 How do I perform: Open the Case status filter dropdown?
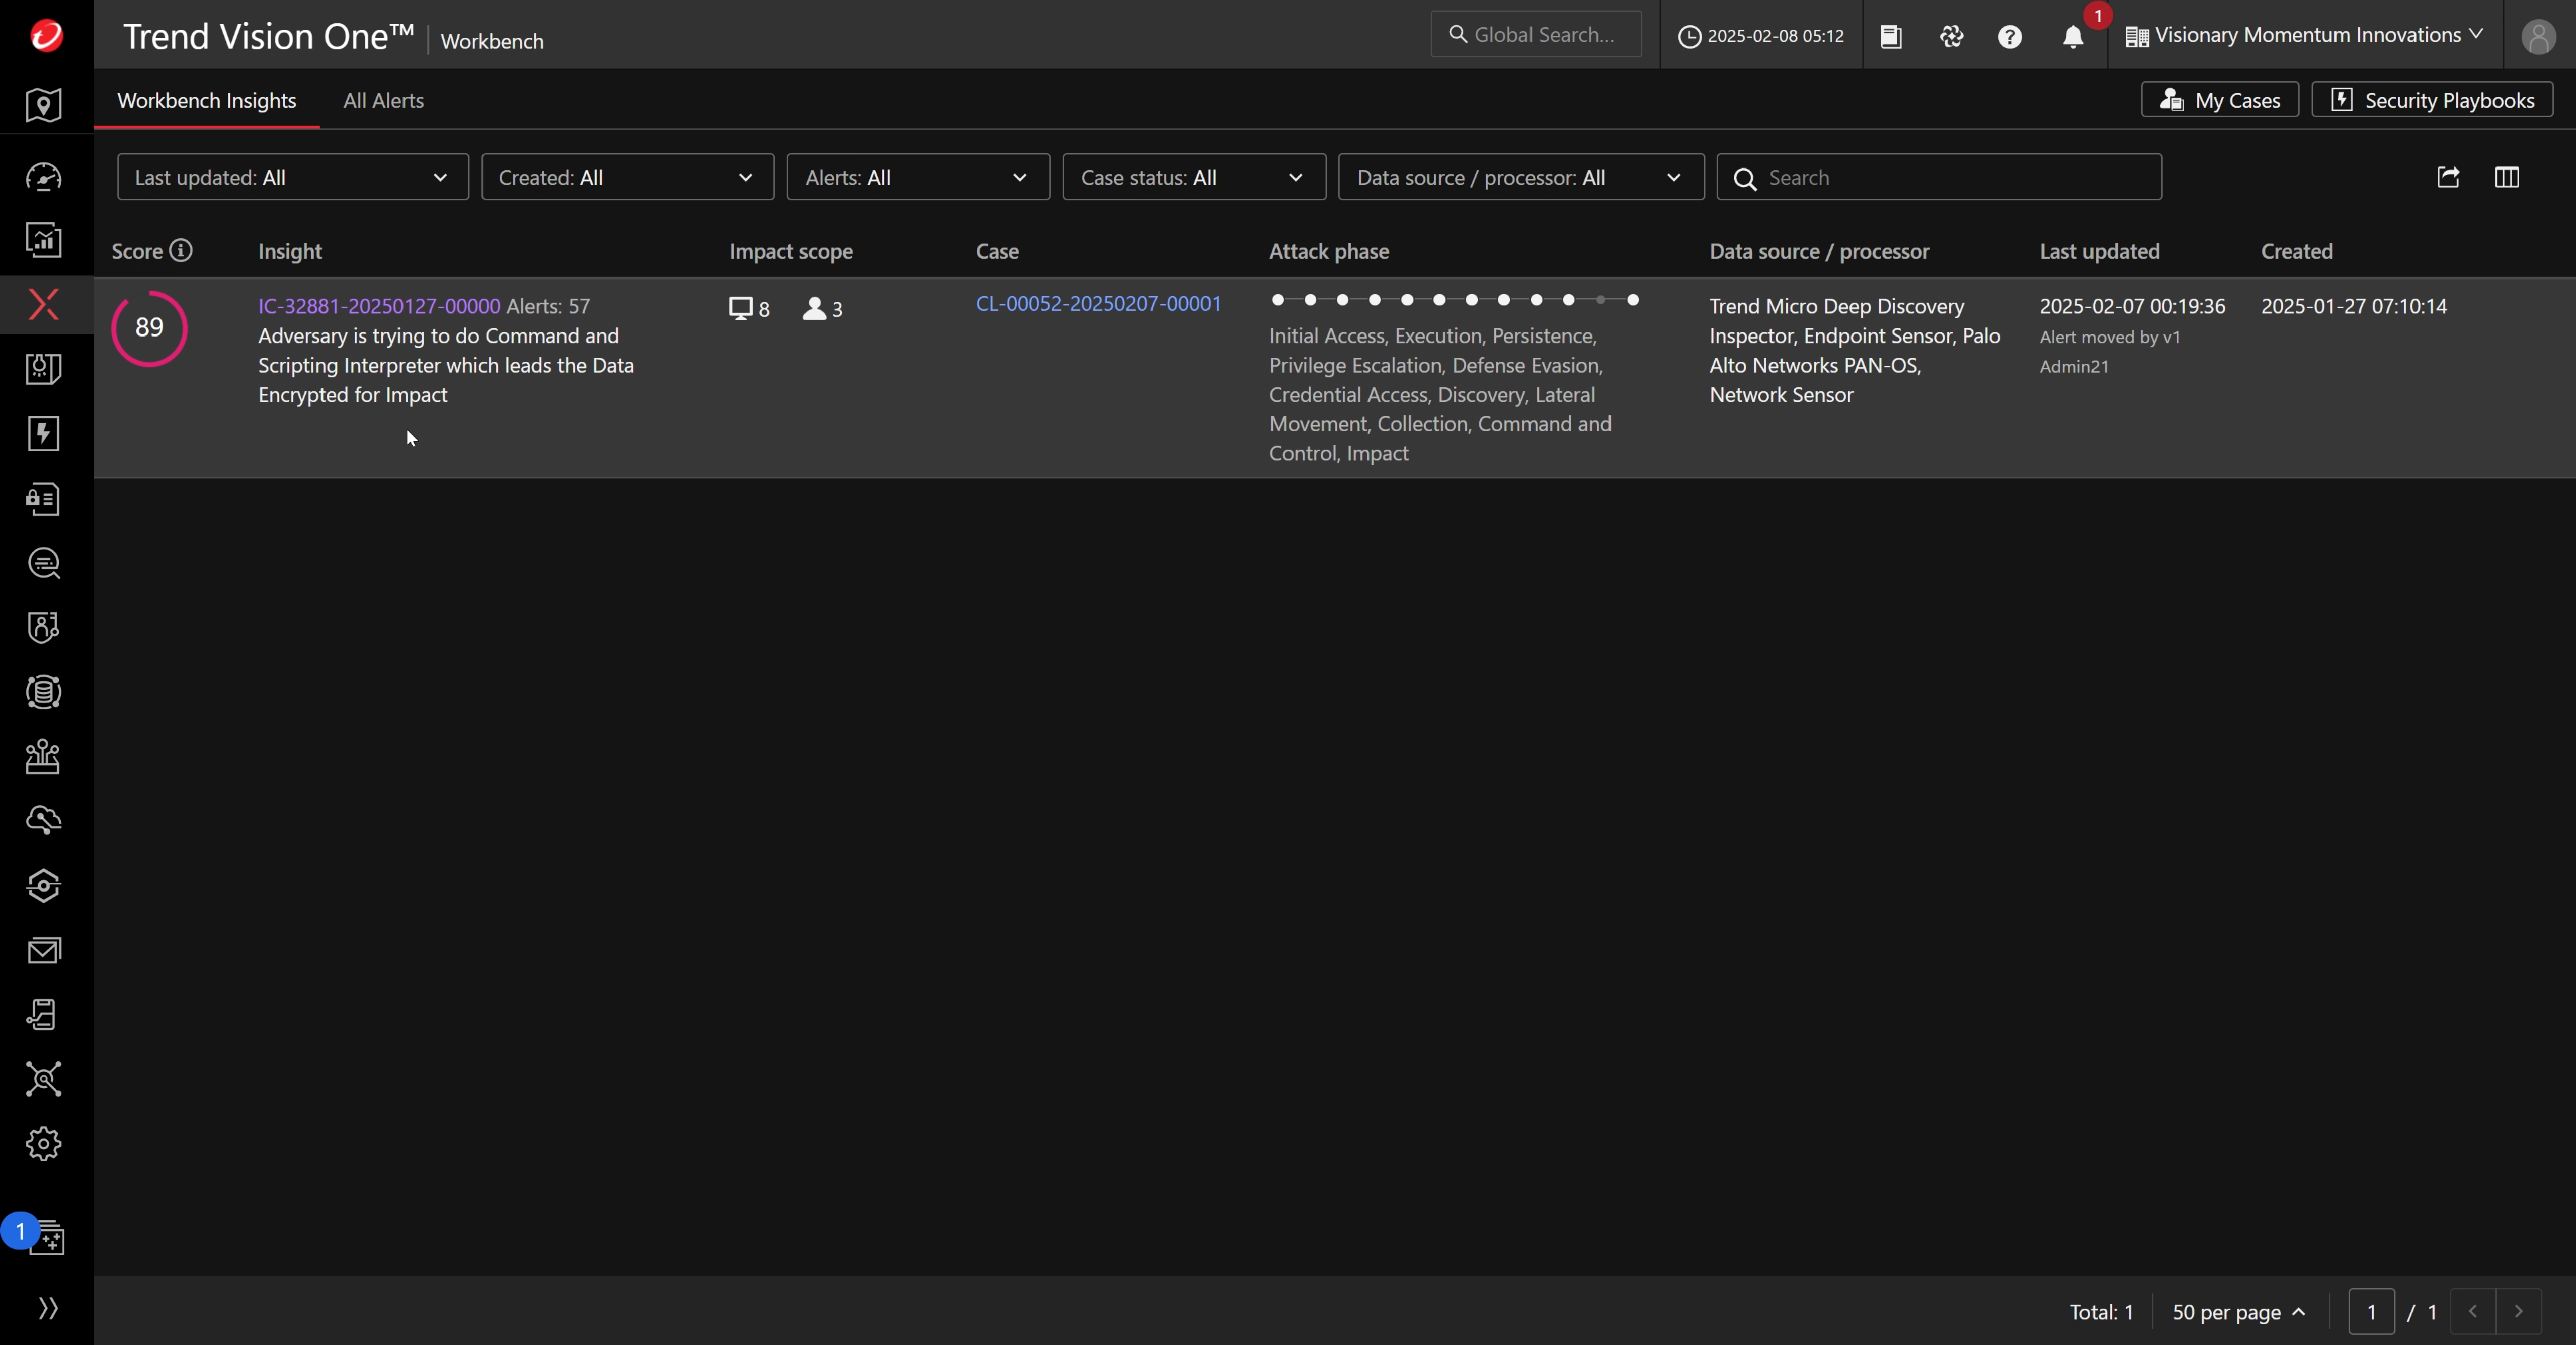click(x=1194, y=177)
